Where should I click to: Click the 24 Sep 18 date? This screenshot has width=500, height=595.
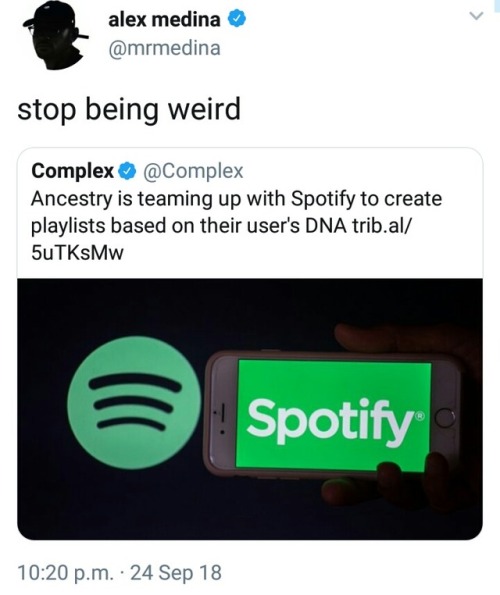point(176,573)
